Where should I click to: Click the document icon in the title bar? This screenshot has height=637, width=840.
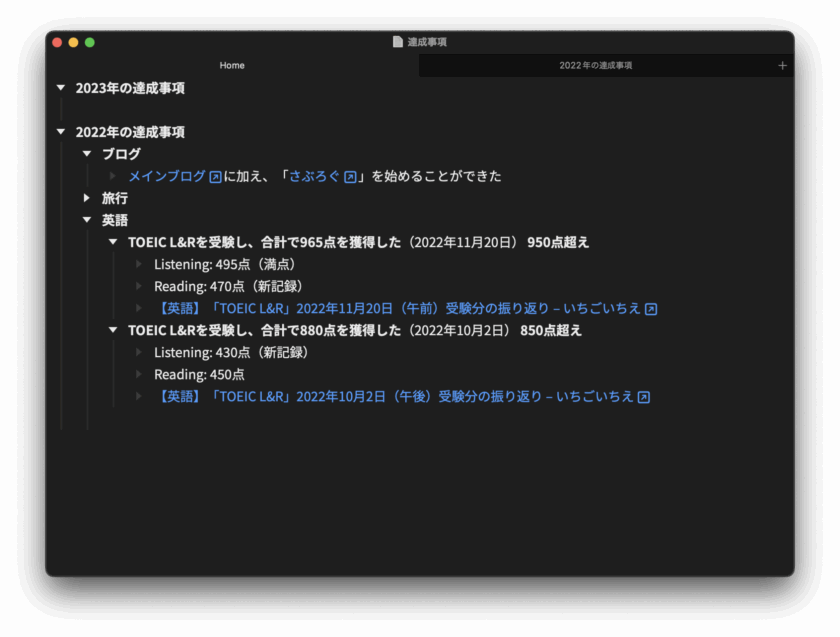[398, 42]
